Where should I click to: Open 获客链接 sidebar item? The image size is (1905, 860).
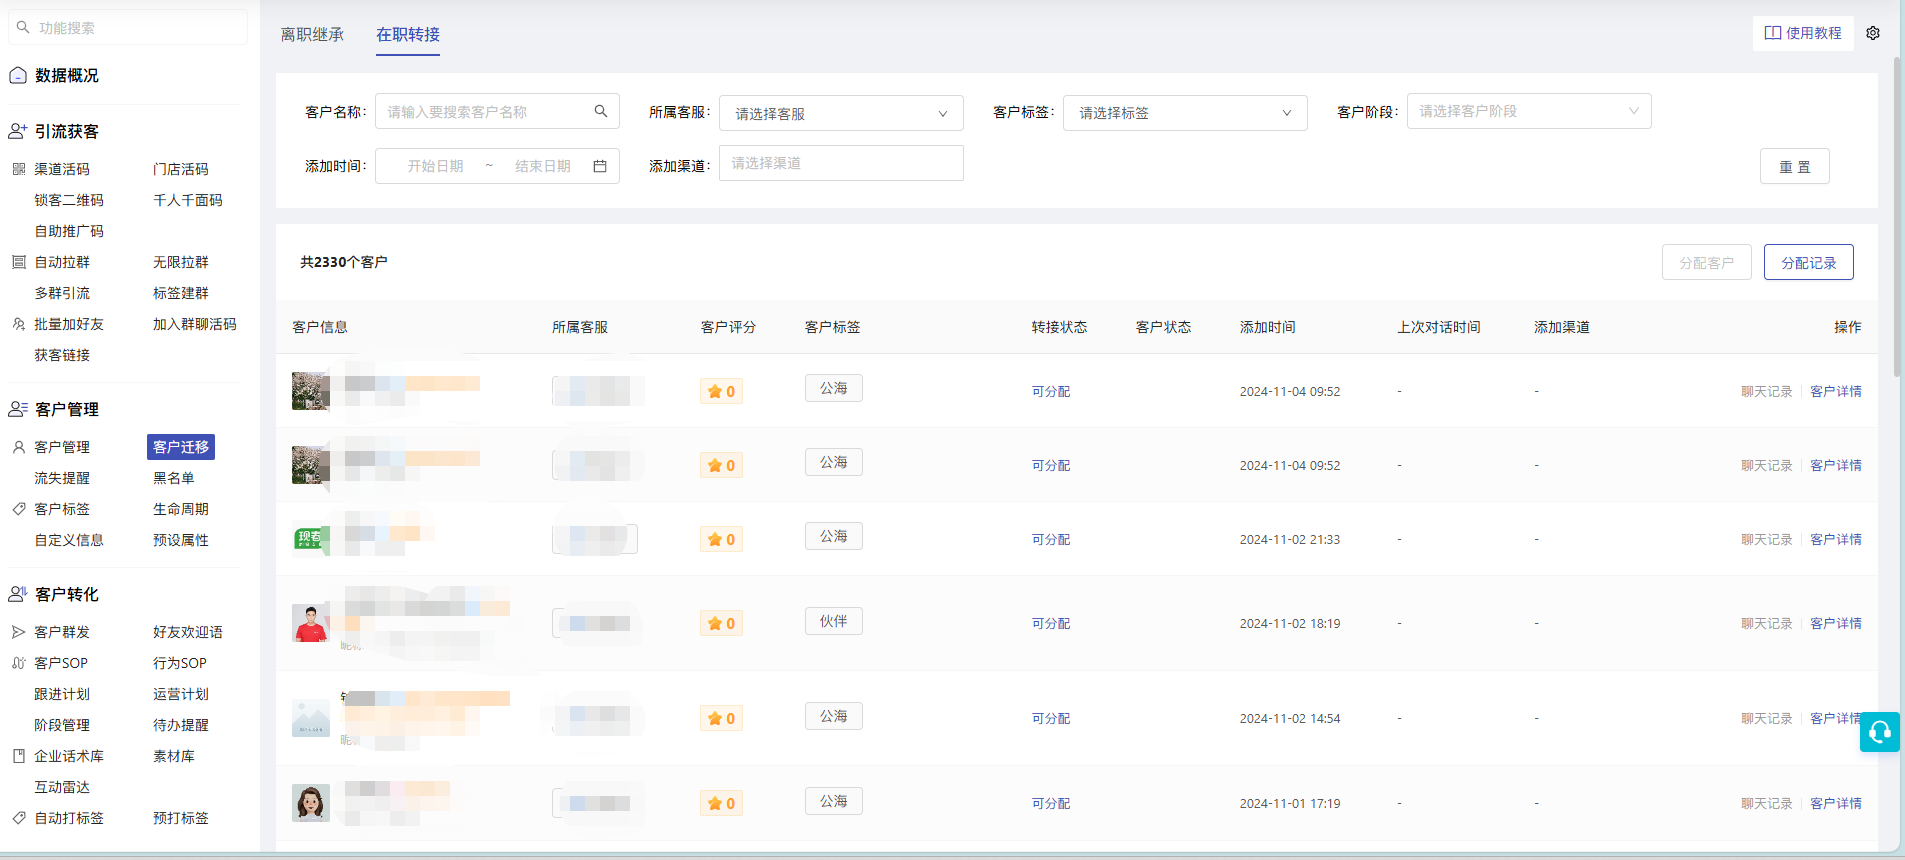tap(62, 355)
